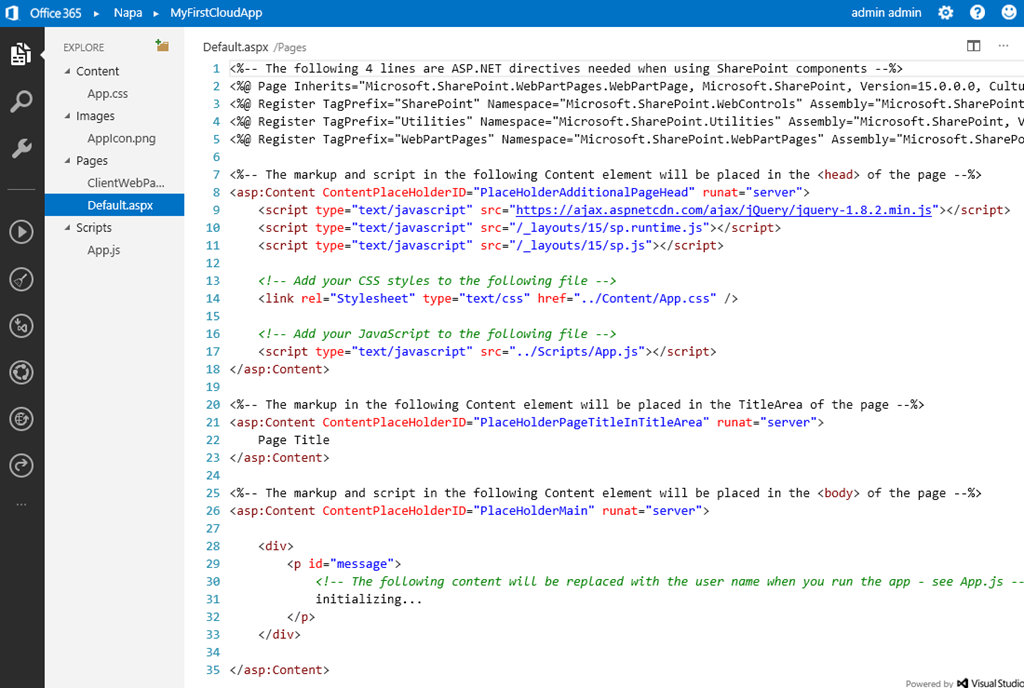Collapse the Images folder arrow
This screenshot has width=1024, height=688.
(x=67, y=116)
